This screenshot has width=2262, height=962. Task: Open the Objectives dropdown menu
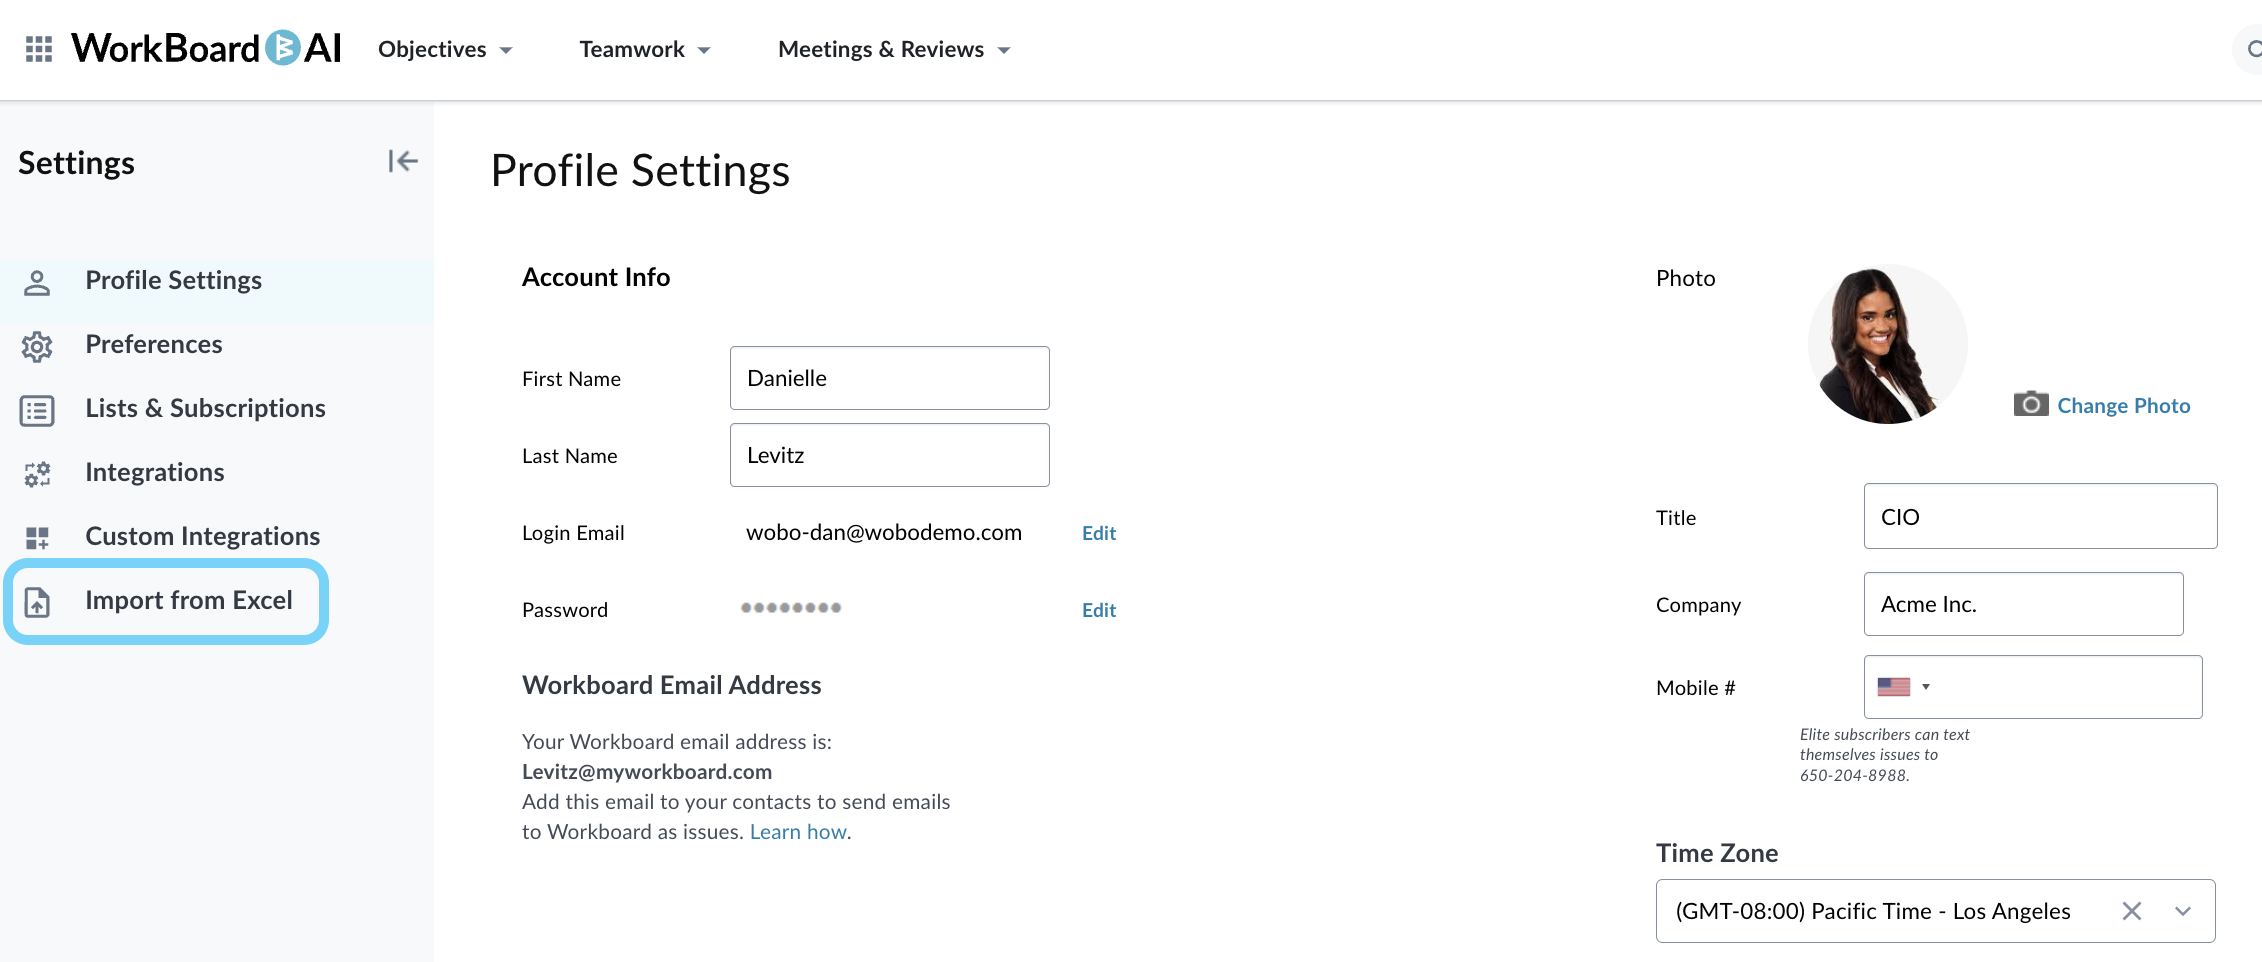click(445, 49)
